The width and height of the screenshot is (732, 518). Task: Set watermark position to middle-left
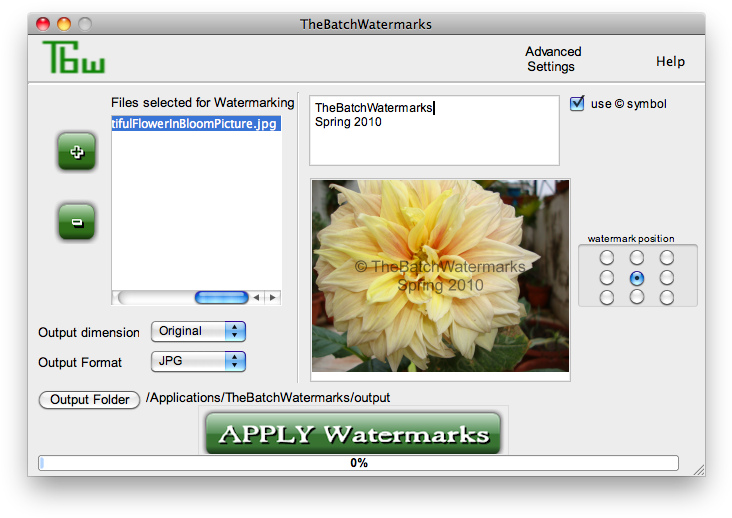pyautogui.click(x=606, y=278)
